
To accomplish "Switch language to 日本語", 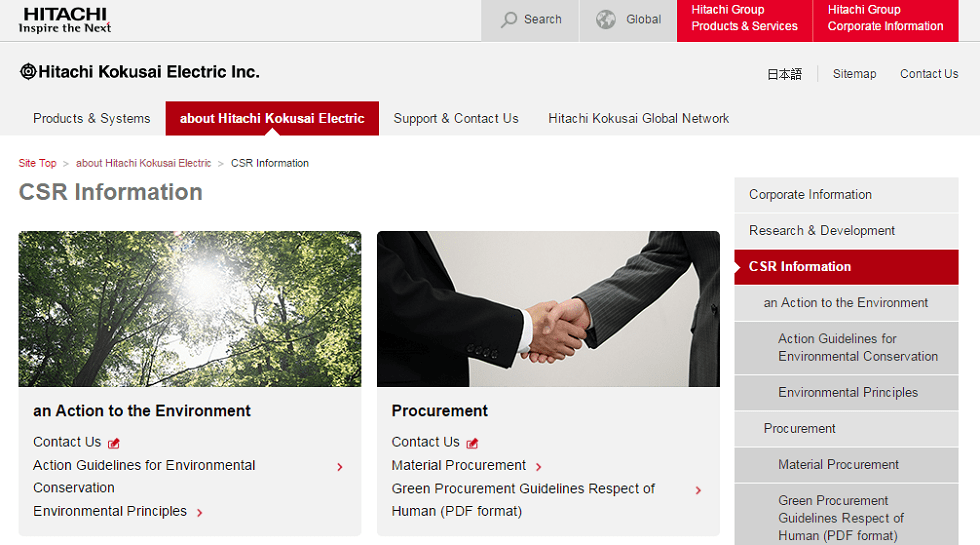I will 784,74.
